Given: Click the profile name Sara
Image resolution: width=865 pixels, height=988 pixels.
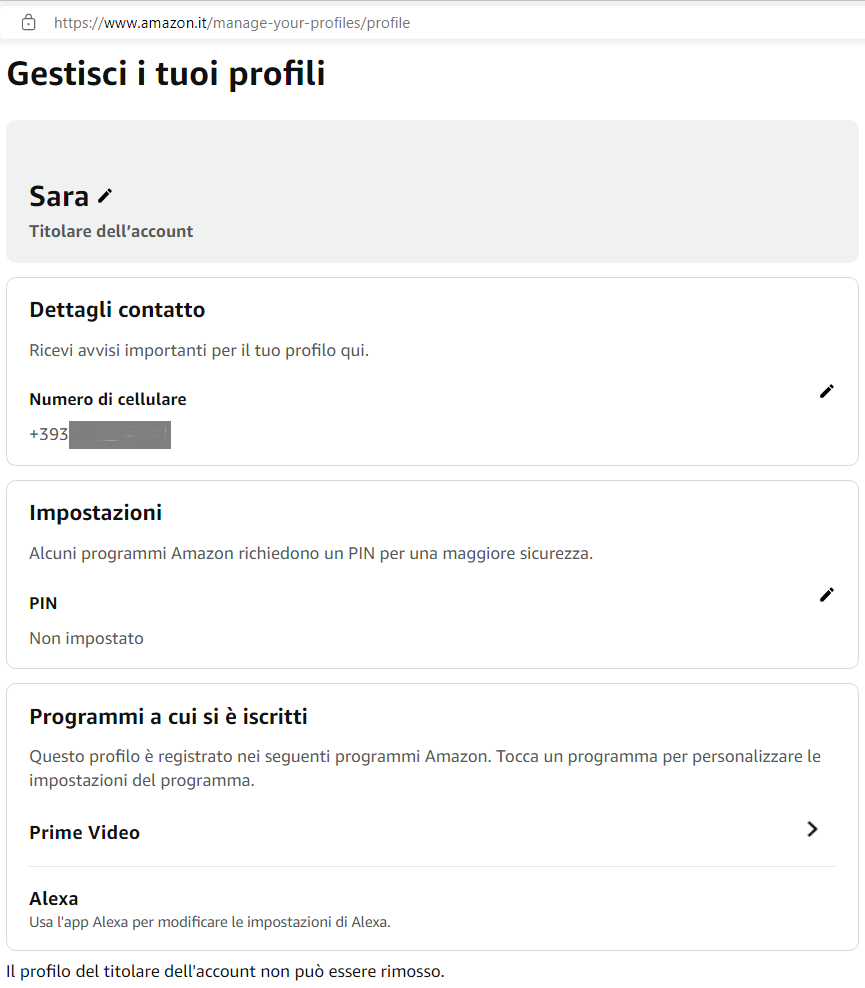Looking at the screenshot, I should (x=59, y=196).
